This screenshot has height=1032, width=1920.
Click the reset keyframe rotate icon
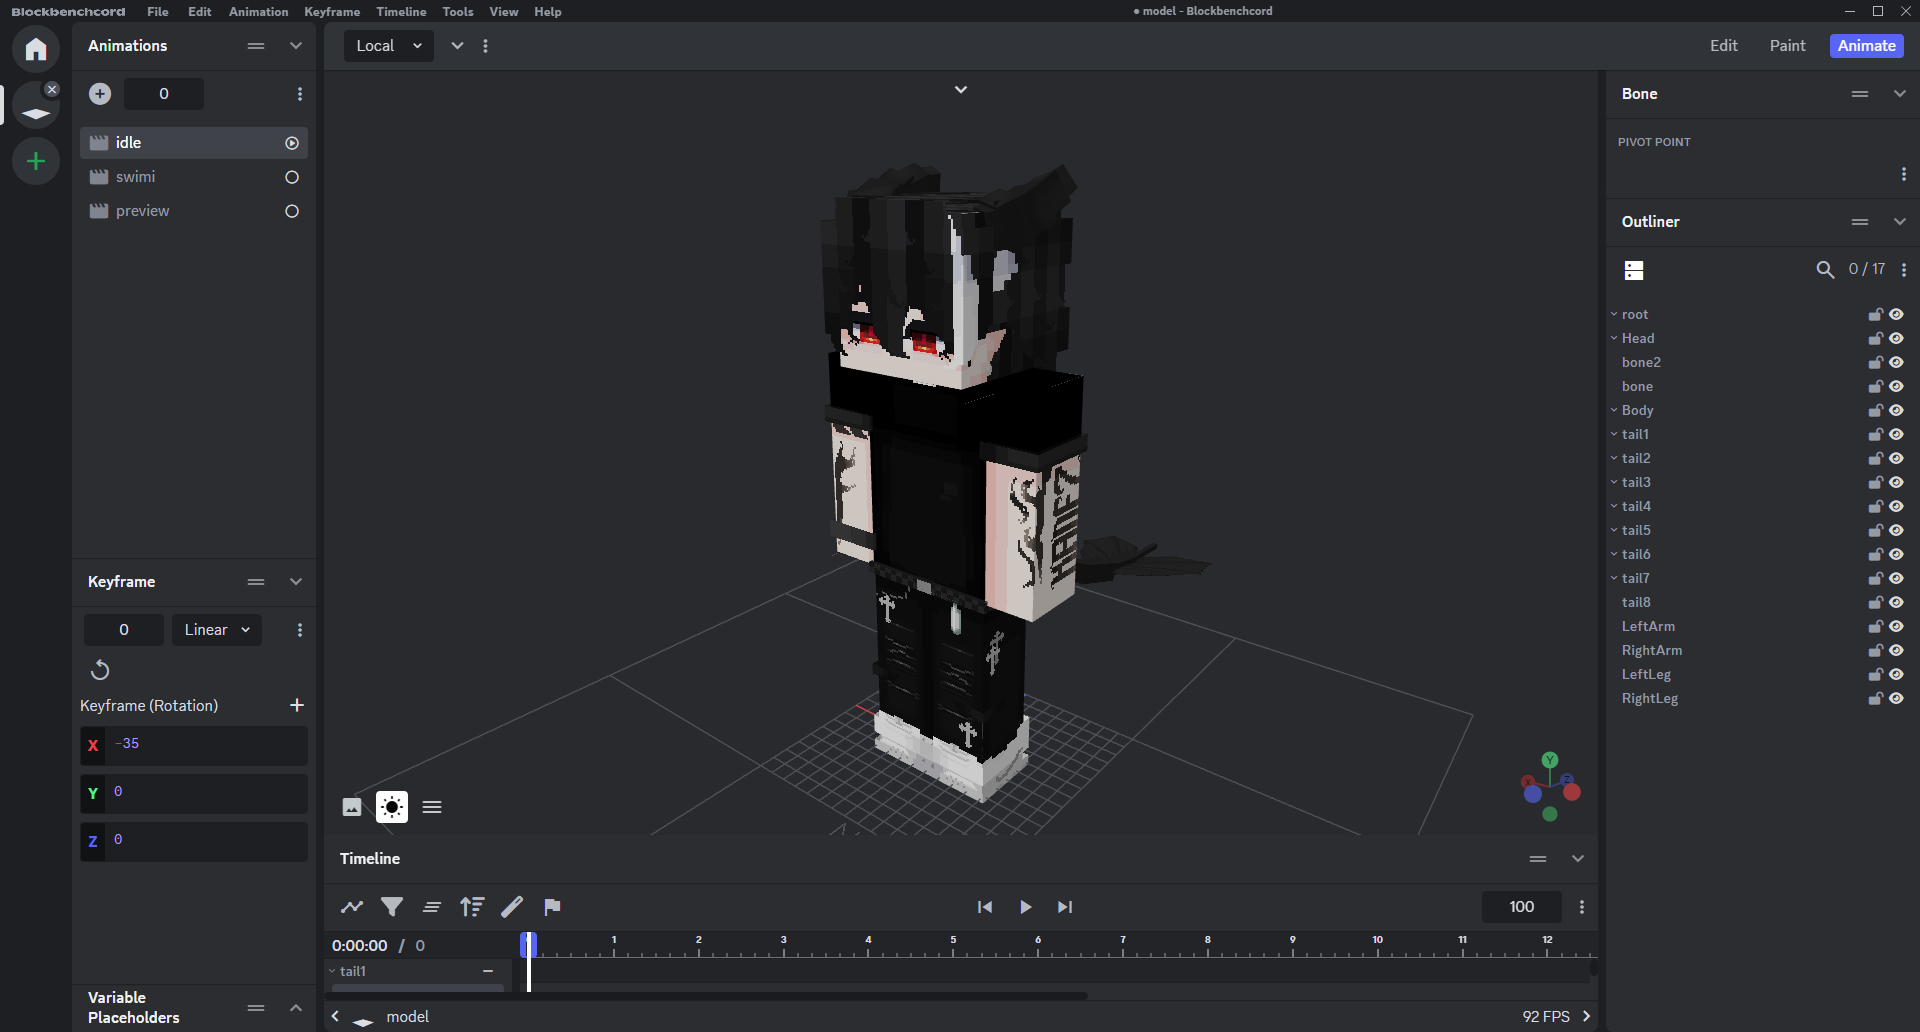tap(100, 670)
